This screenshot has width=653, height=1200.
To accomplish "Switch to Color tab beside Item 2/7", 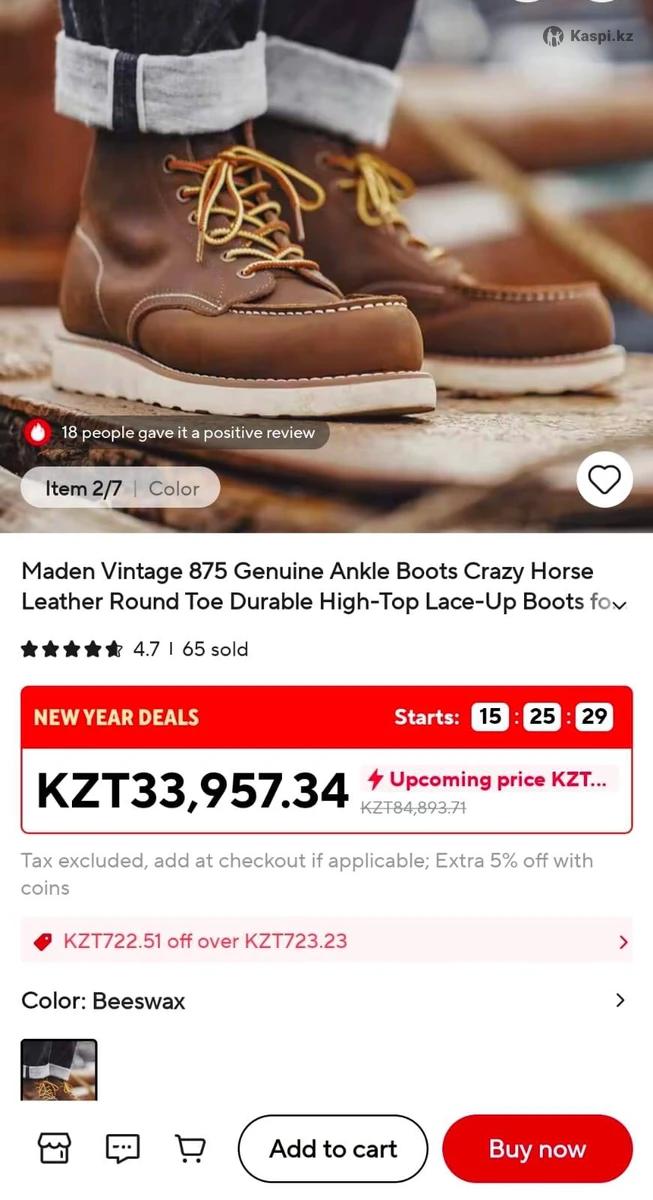I will coord(174,488).
